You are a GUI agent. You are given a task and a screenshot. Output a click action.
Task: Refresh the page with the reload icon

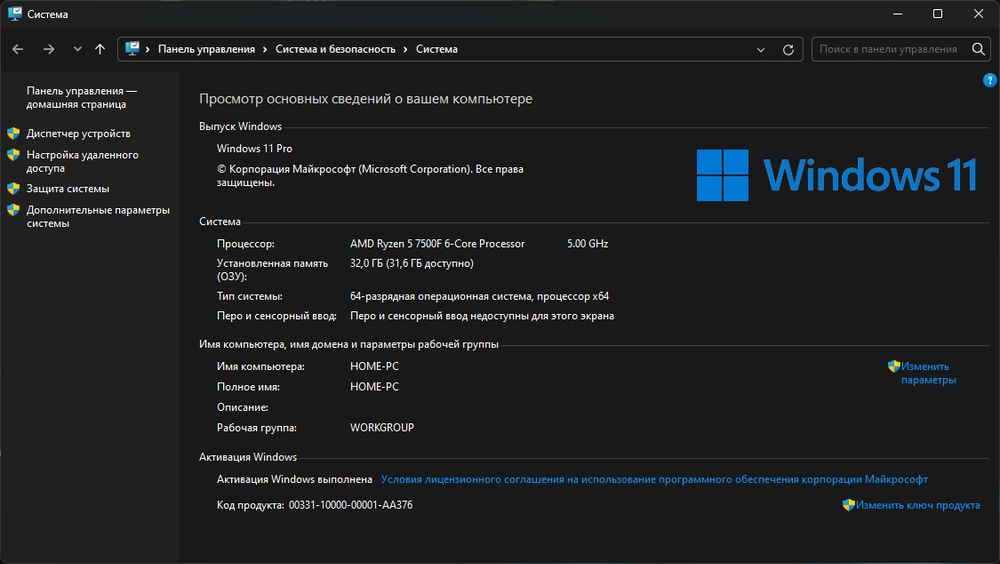[x=788, y=49]
